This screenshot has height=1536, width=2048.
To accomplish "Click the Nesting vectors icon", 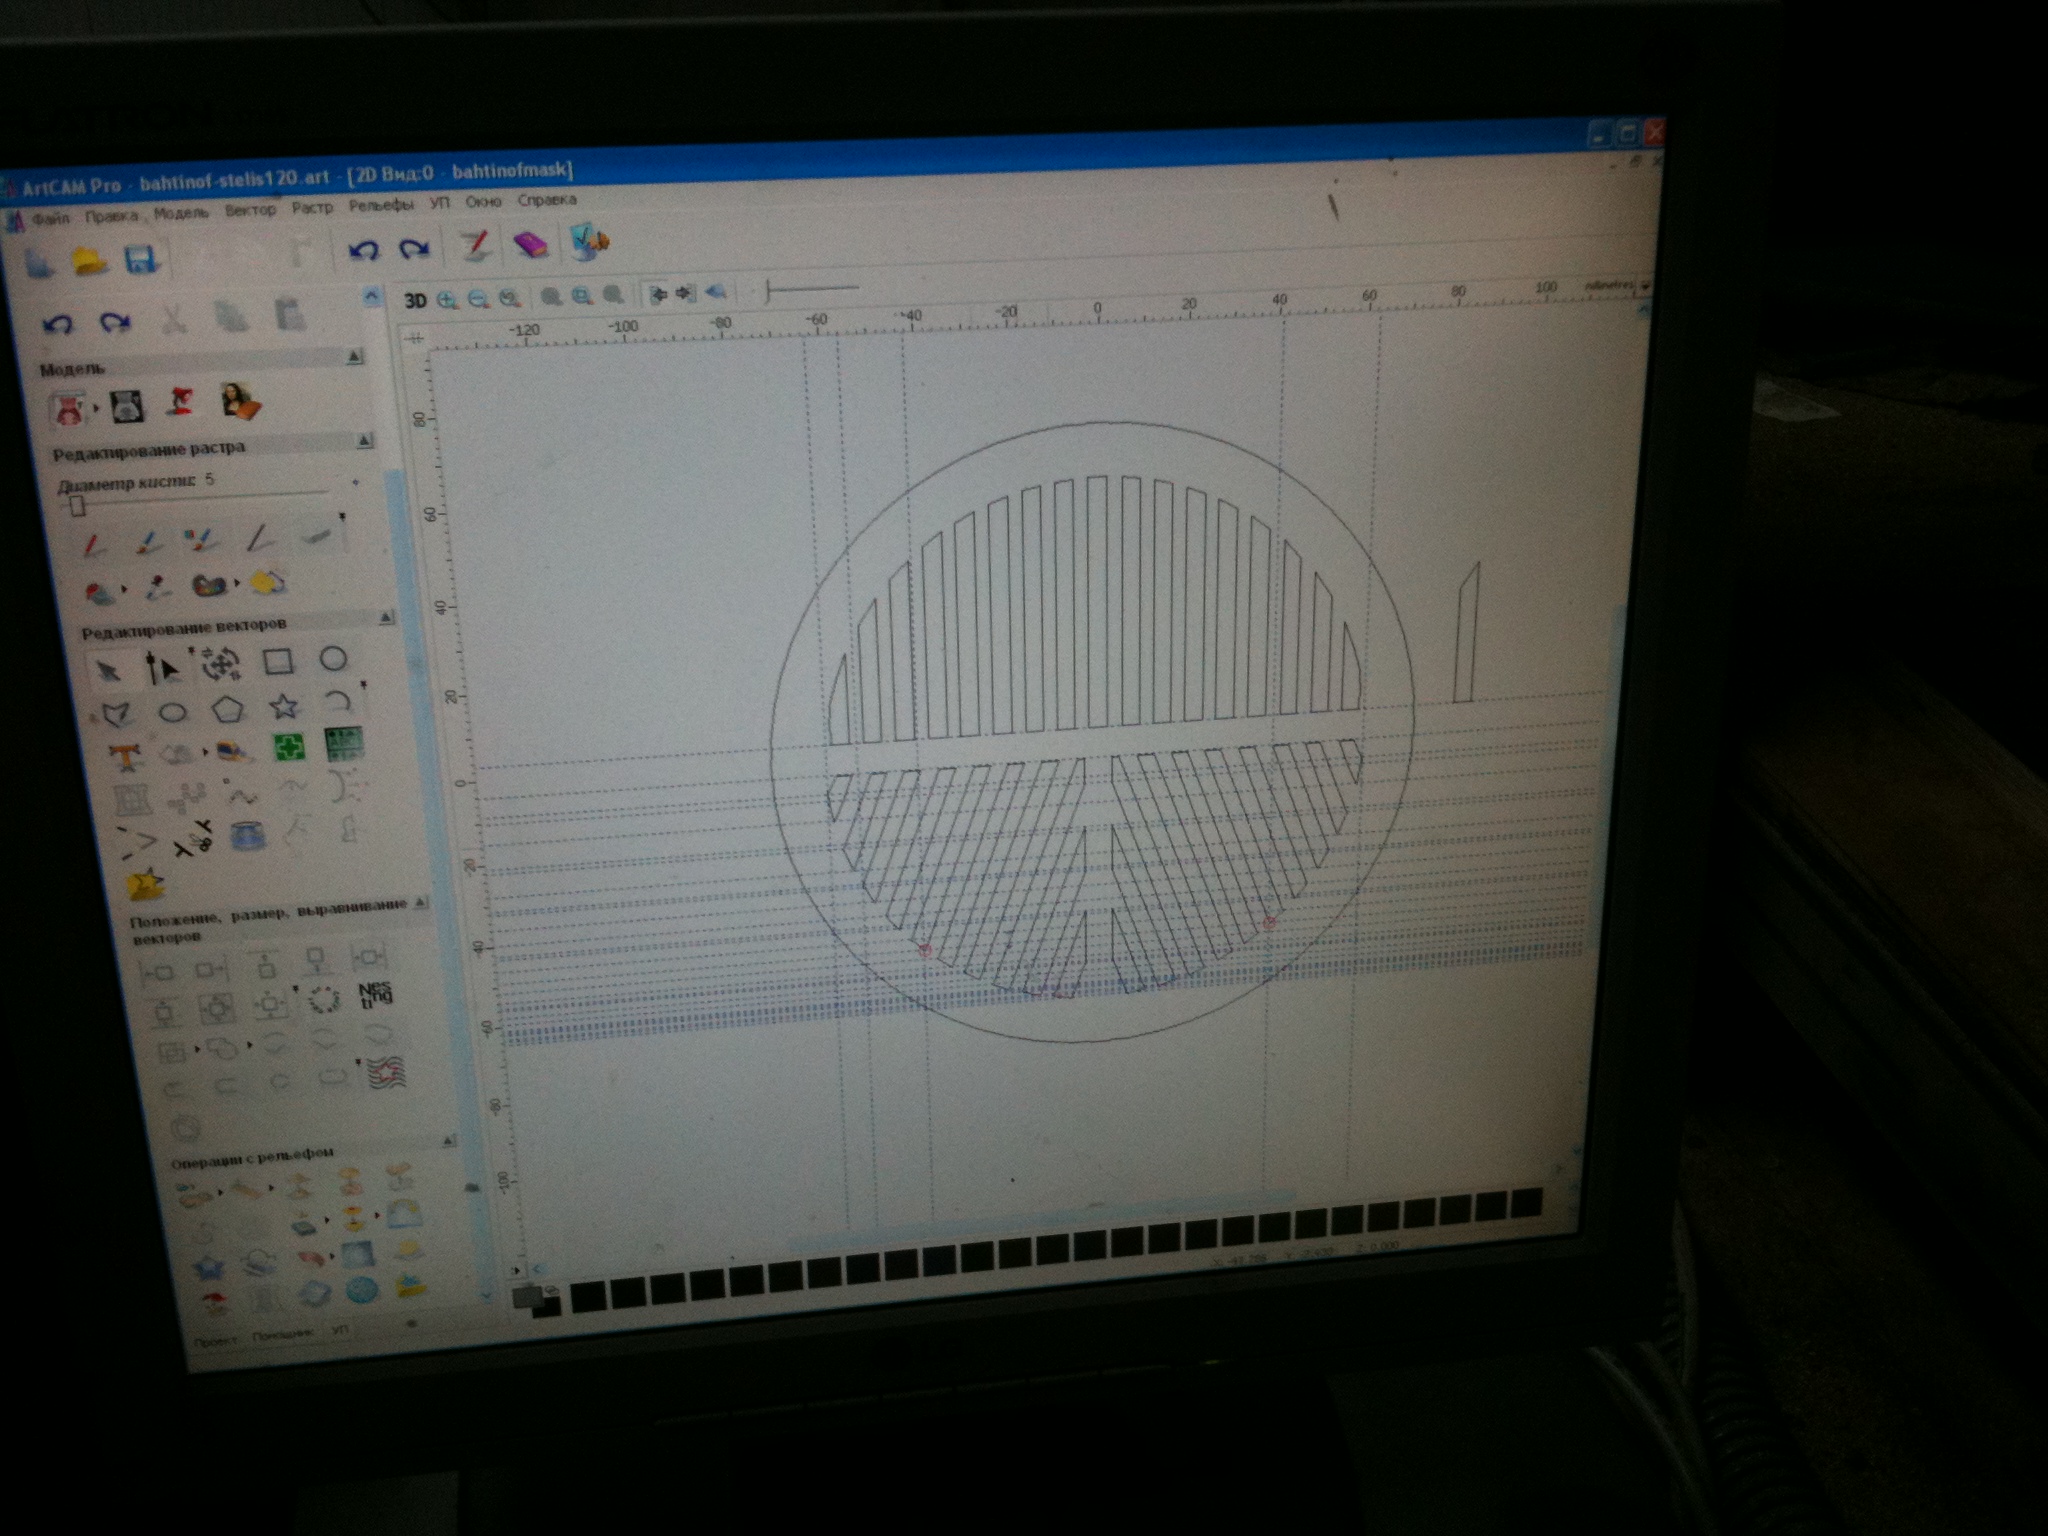I will [x=375, y=994].
